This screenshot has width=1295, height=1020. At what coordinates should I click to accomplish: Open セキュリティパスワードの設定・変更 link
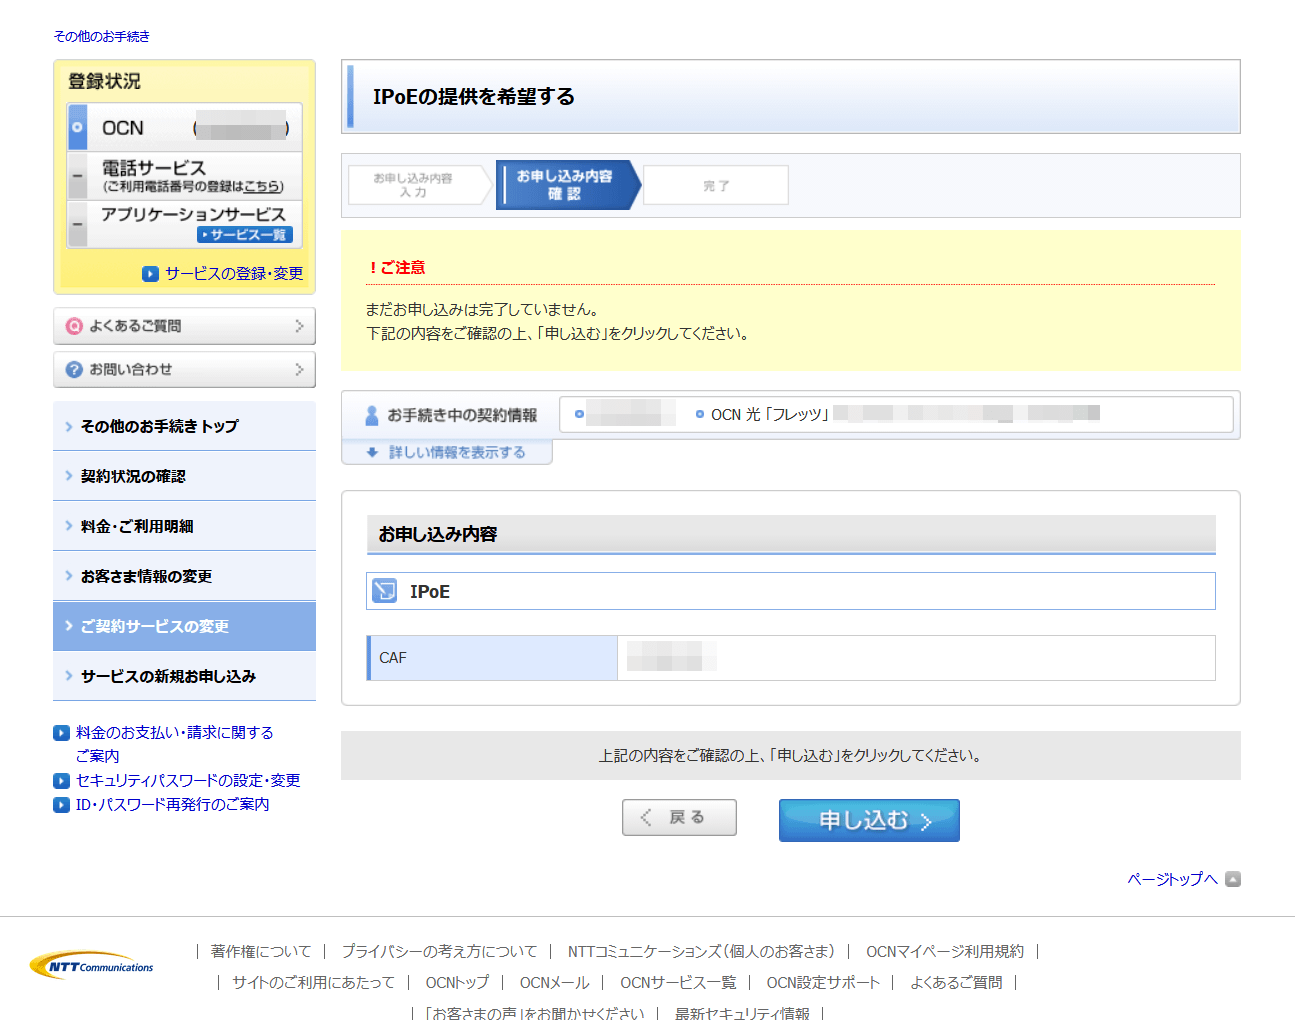point(188,781)
